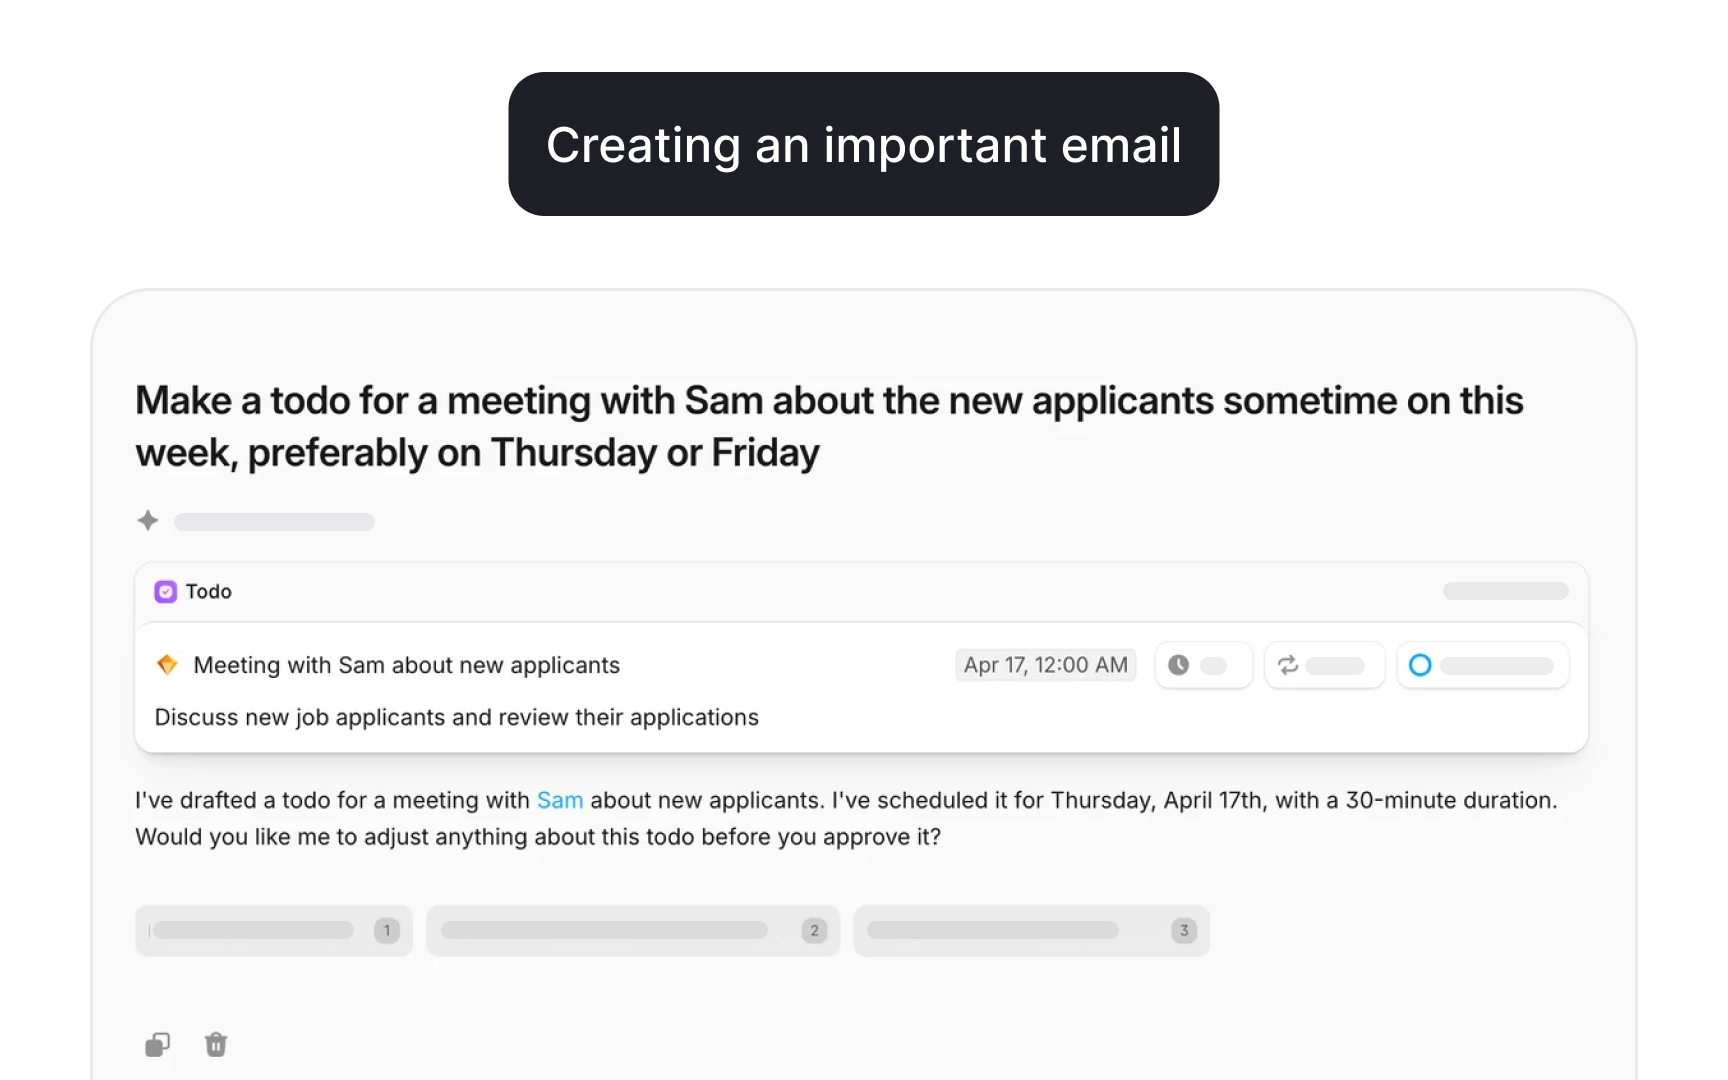This screenshot has width=1728, height=1080.
Task: Open the repeat recurrence control
Action: tap(1324, 665)
